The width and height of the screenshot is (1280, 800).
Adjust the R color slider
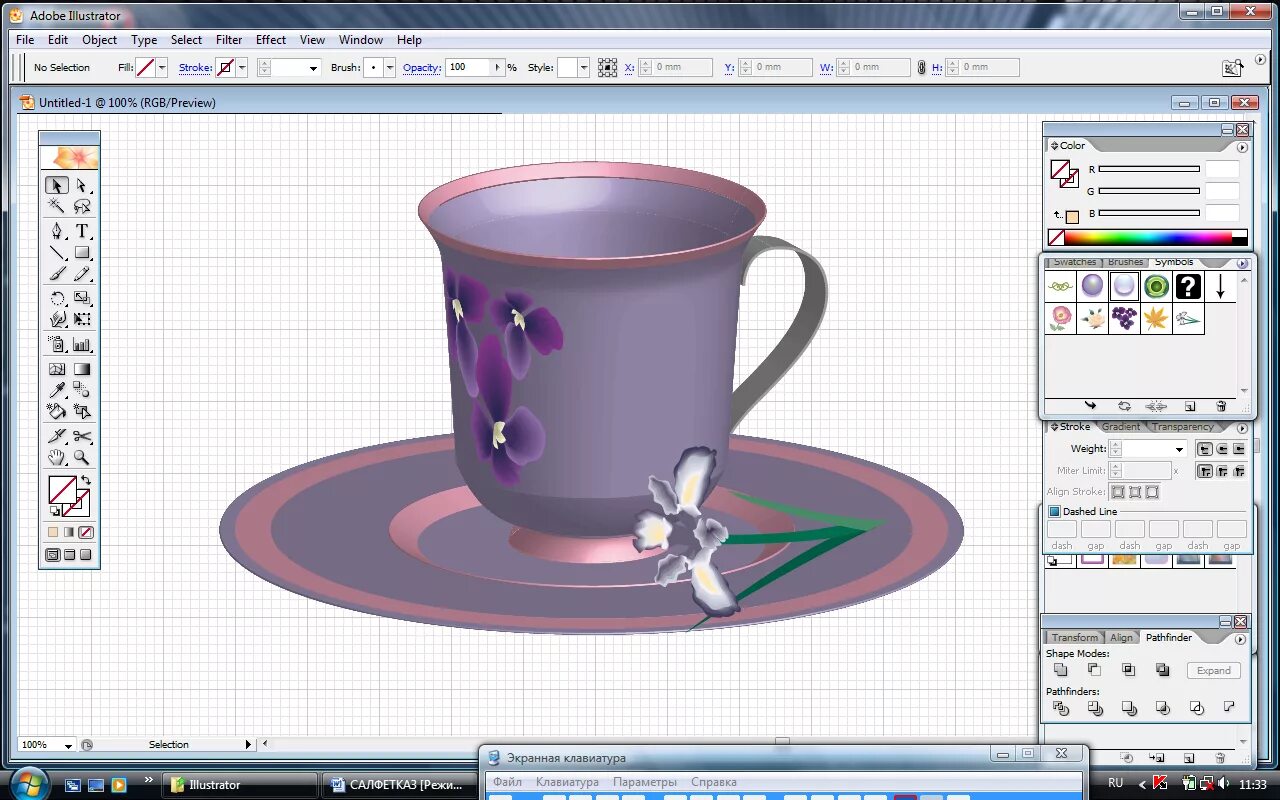(1149, 169)
